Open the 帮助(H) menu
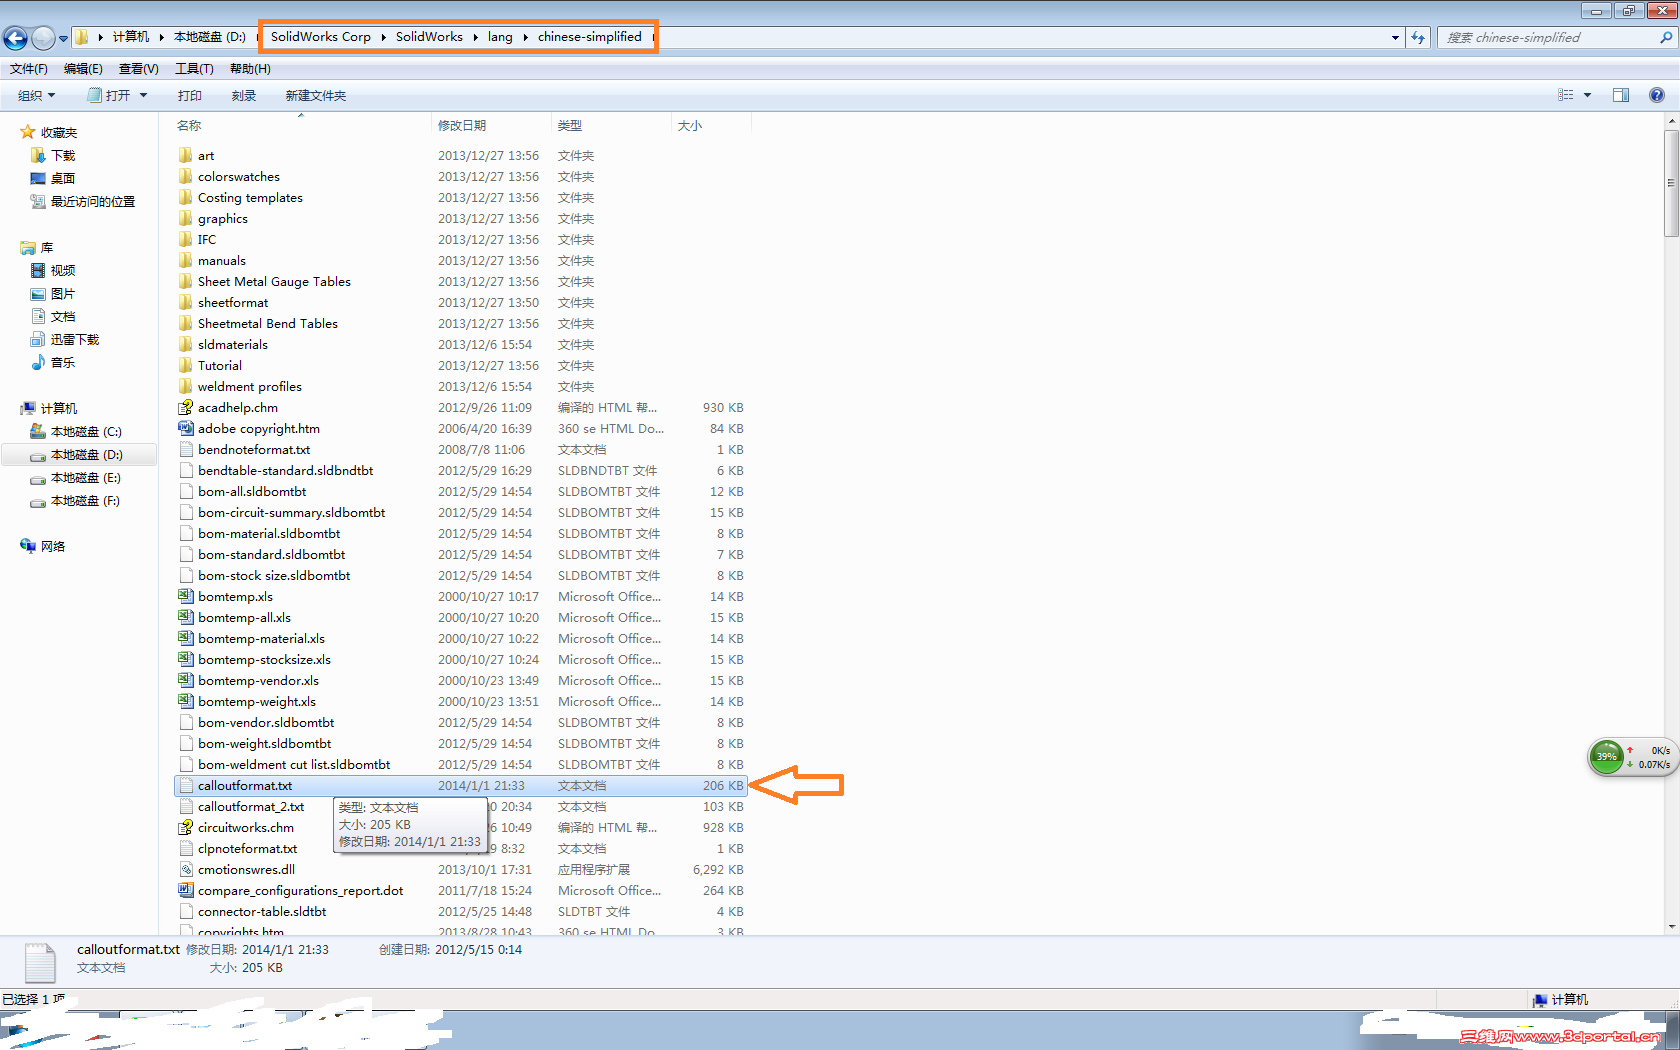1680x1050 pixels. coord(250,69)
